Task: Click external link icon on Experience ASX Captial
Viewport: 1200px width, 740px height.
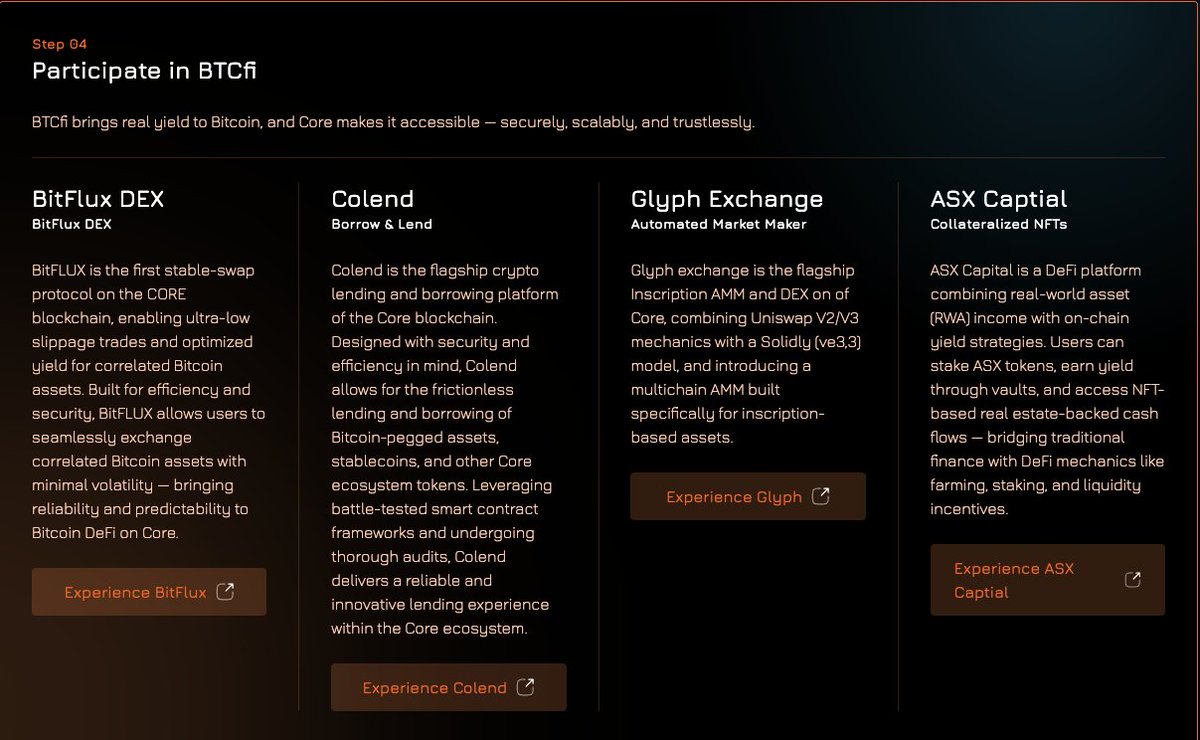Action: (x=1133, y=580)
